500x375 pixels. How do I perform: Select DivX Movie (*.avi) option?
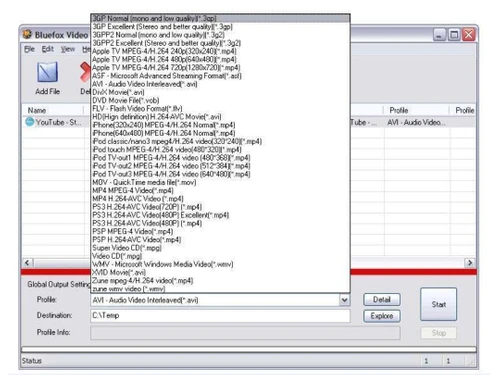point(220,92)
